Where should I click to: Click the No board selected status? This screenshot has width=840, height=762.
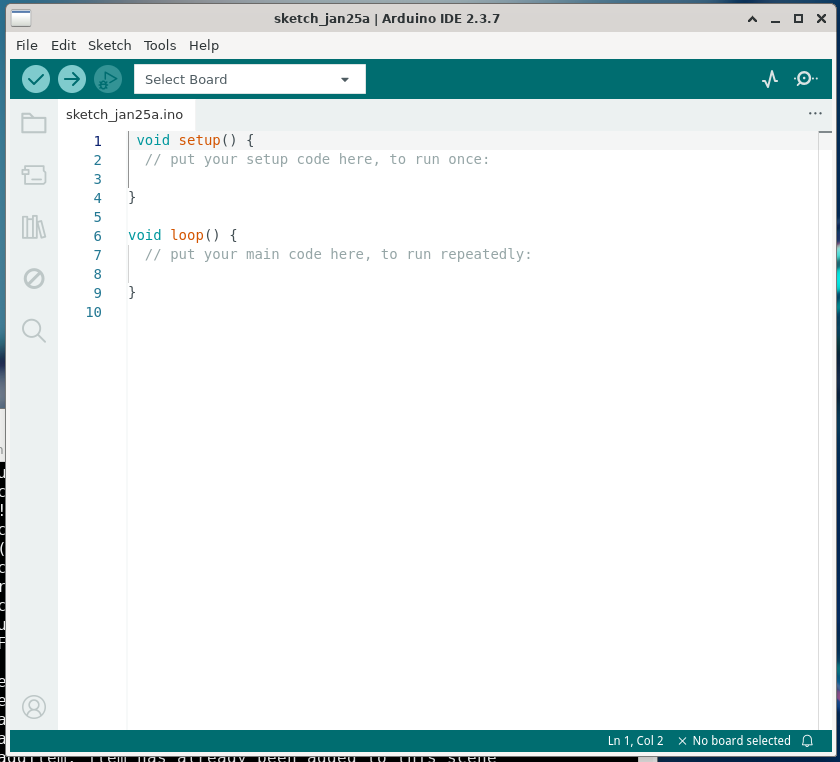coord(734,741)
